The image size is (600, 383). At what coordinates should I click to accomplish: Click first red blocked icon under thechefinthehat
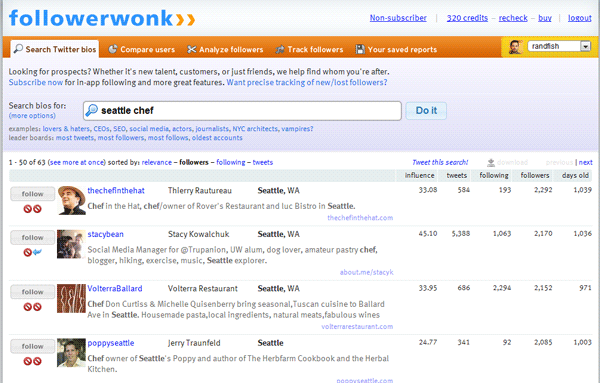click(28, 209)
